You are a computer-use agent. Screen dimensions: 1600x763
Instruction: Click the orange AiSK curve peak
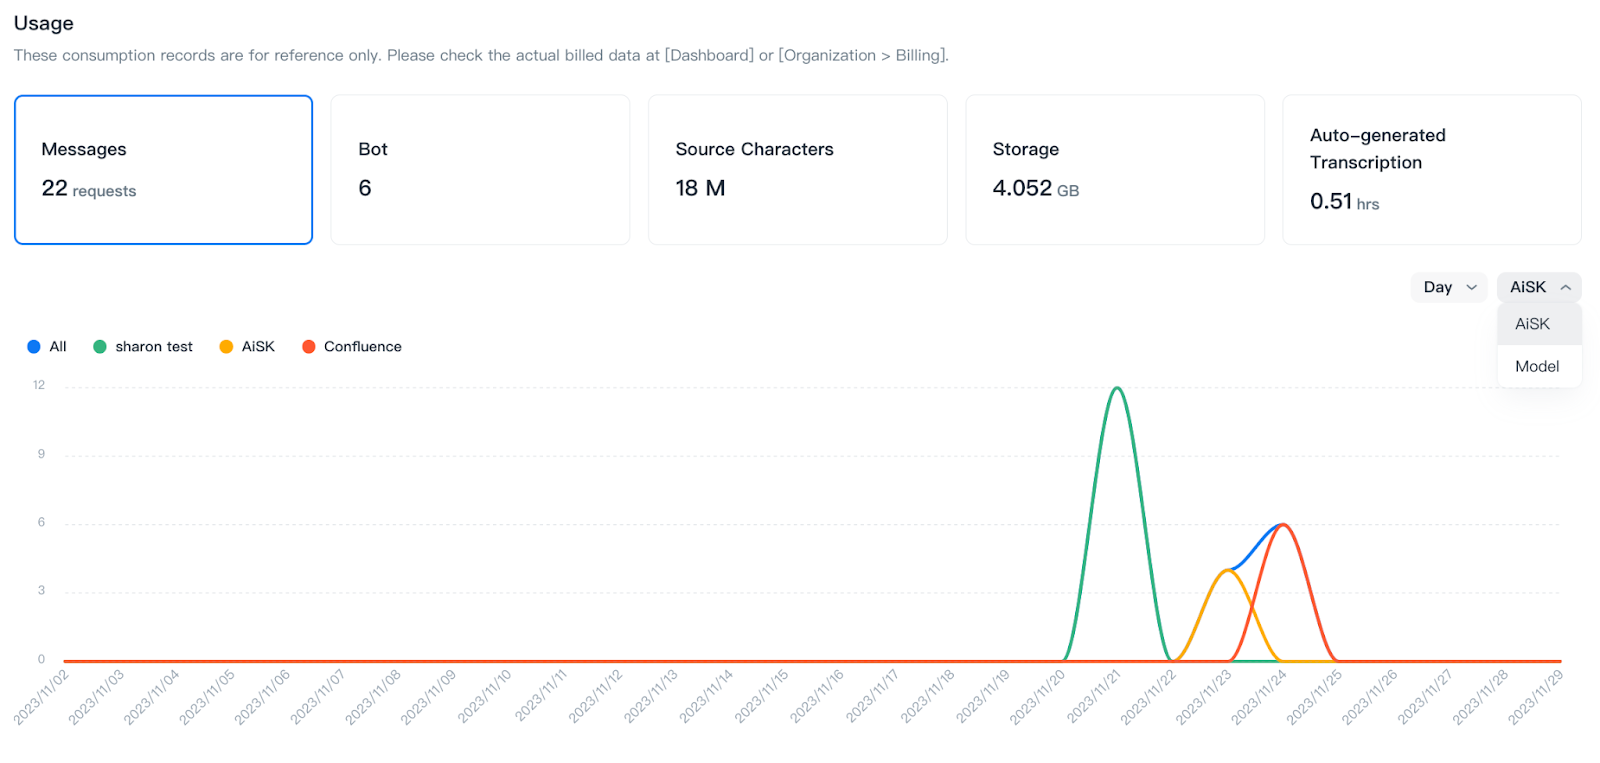tap(1227, 570)
